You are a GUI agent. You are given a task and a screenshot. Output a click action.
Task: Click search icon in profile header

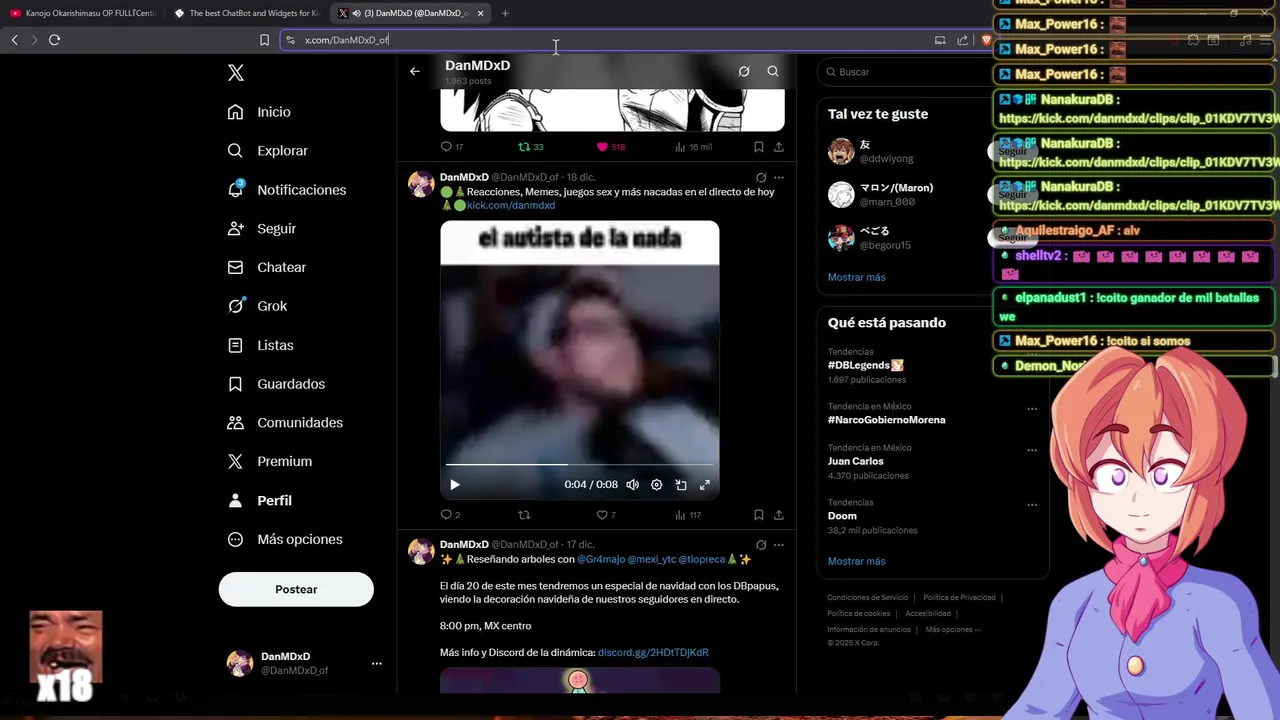click(x=773, y=72)
